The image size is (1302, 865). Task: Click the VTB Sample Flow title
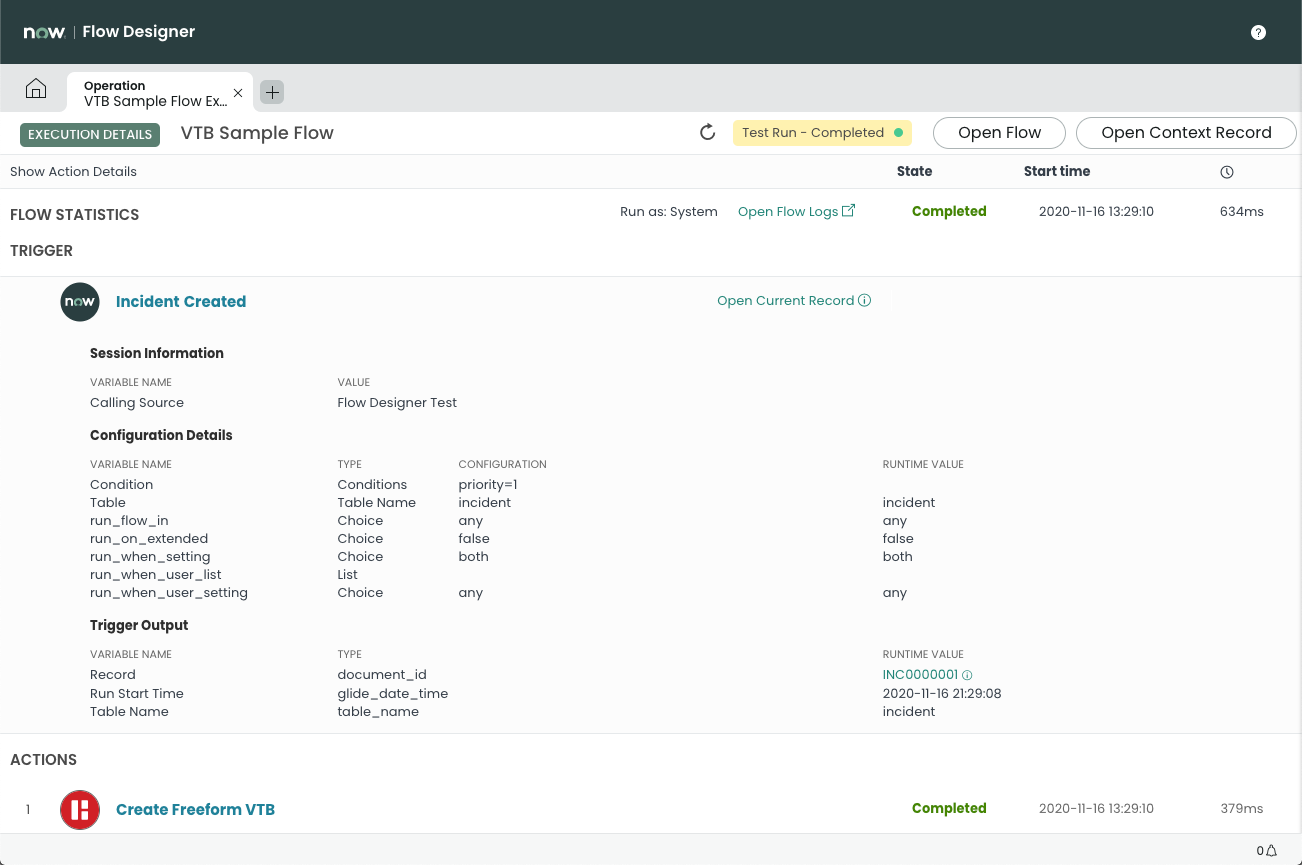pyautogui.click(x=257, y=133)
